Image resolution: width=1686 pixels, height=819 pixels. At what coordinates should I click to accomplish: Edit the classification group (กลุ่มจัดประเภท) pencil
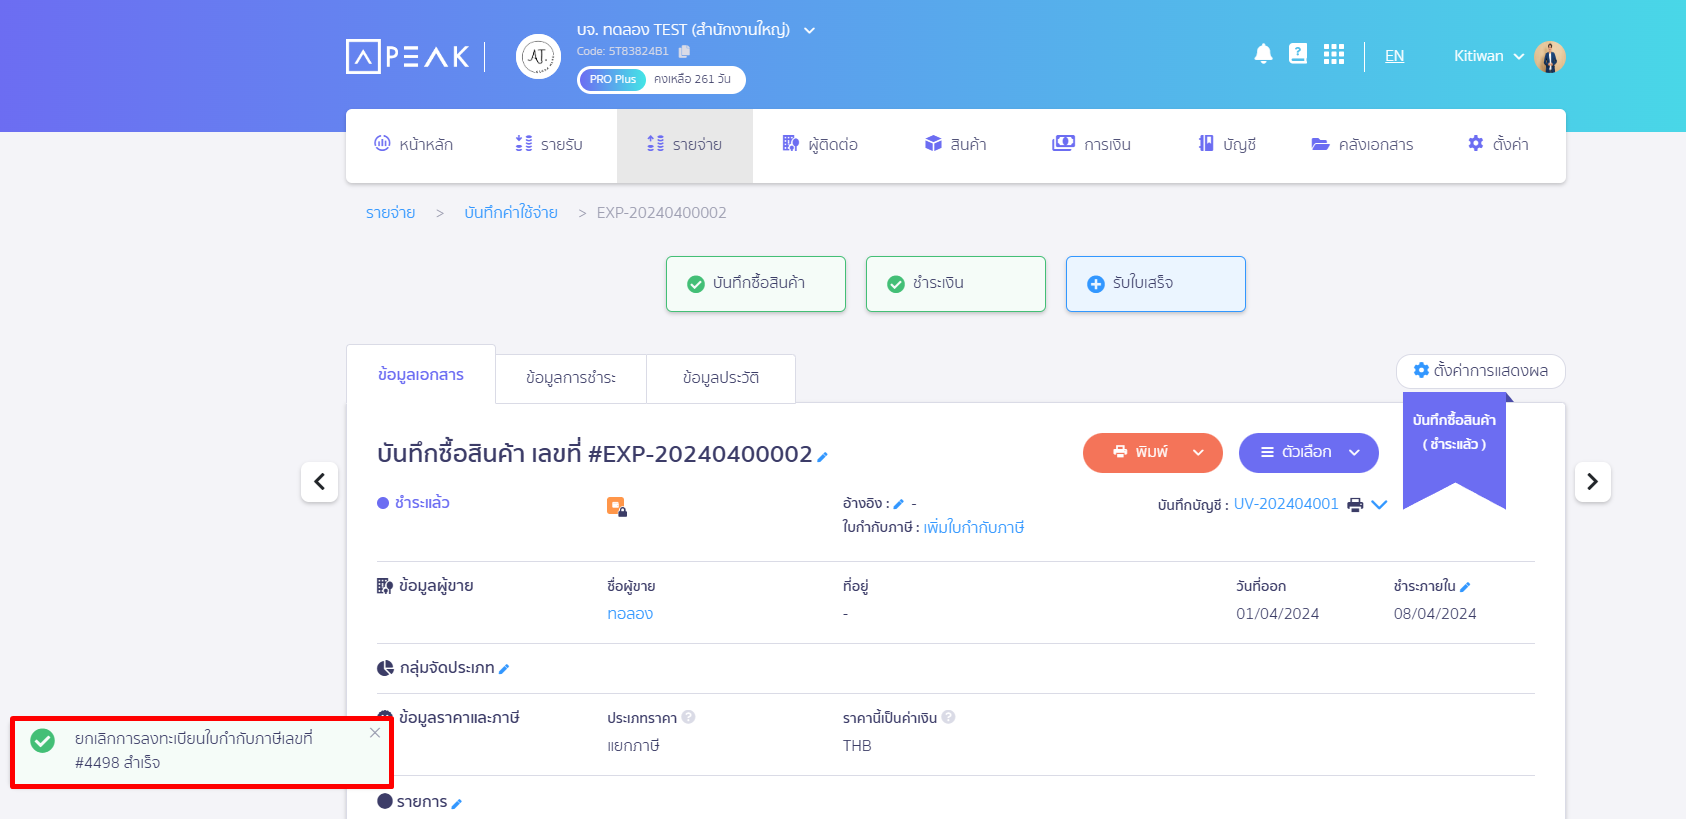(504, 669)
